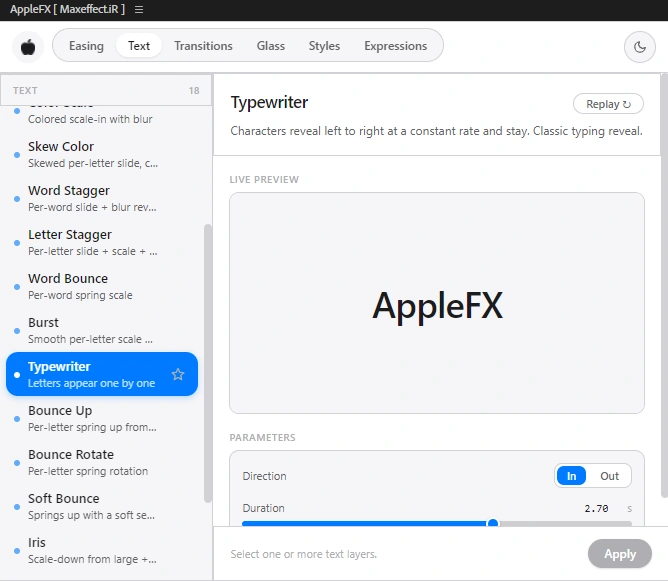The image size is (668, 581).
Task: Click the preset count 18
Action: pos(194,90)
